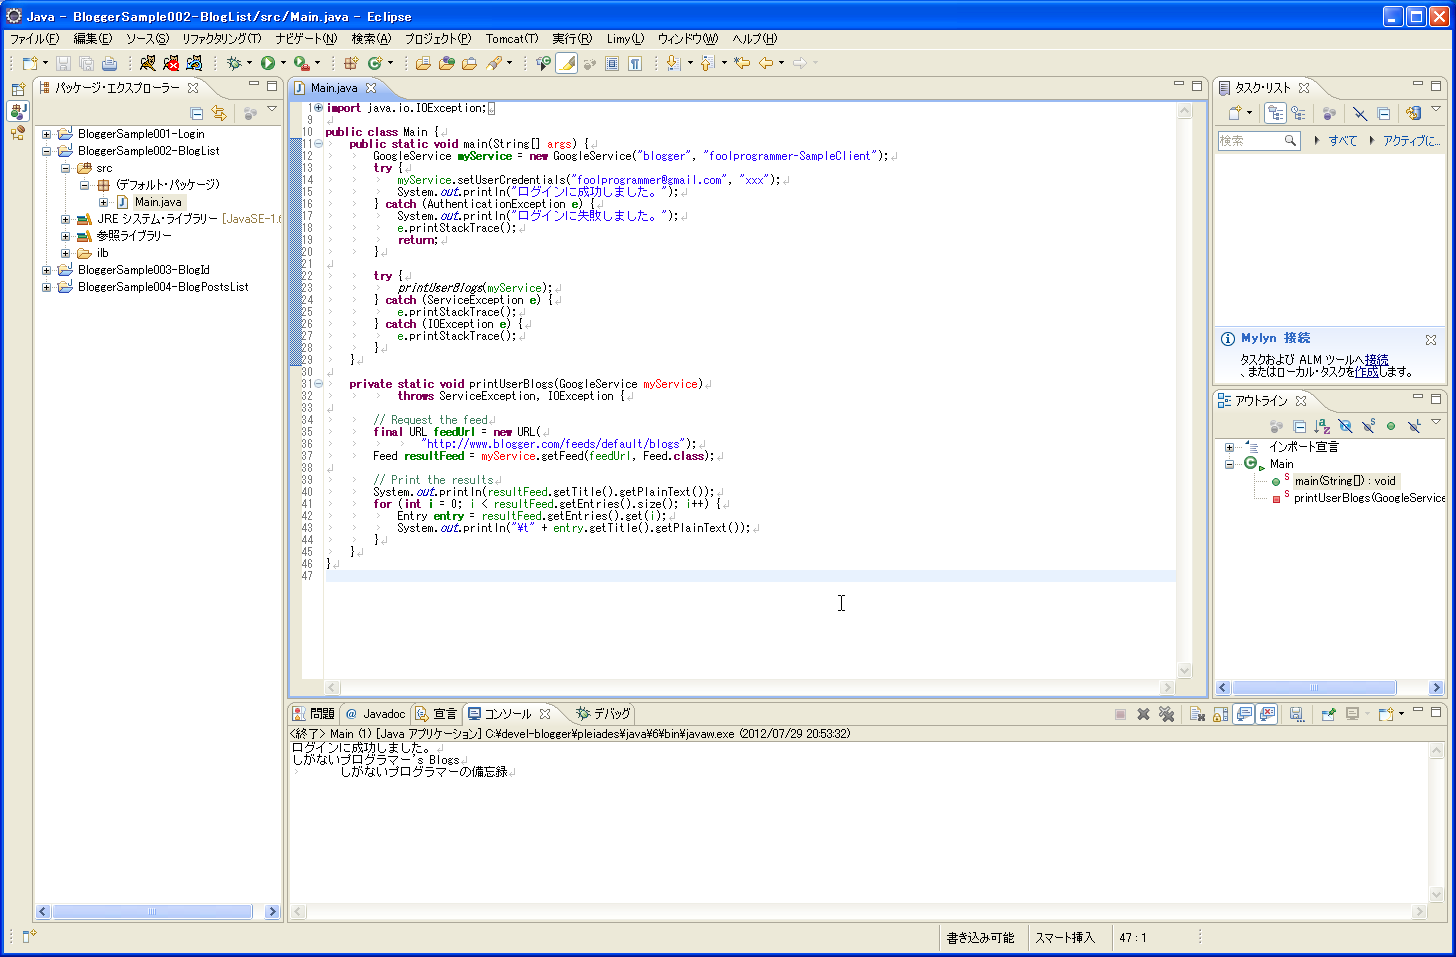Viewport: 1456px width, 957px height.
Task: Open Outline view menu triangle
Action: point(1436,422)
